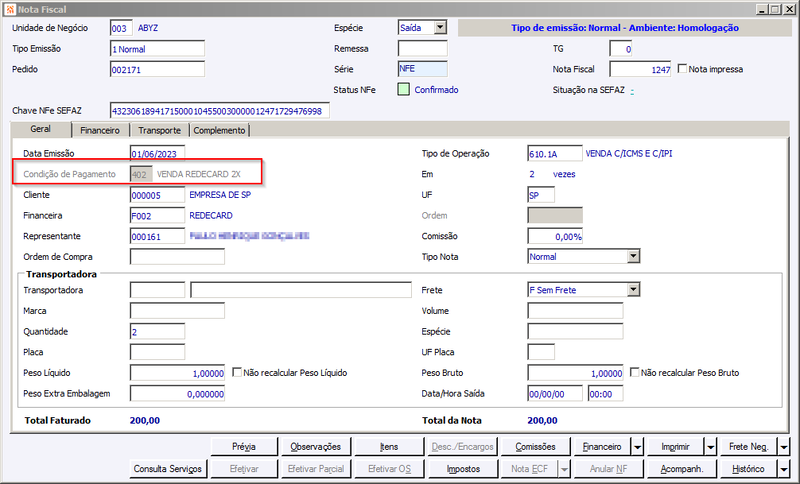Open the Complemento tab
This screenshot has width=800, height=484.
tap(219, 131)
